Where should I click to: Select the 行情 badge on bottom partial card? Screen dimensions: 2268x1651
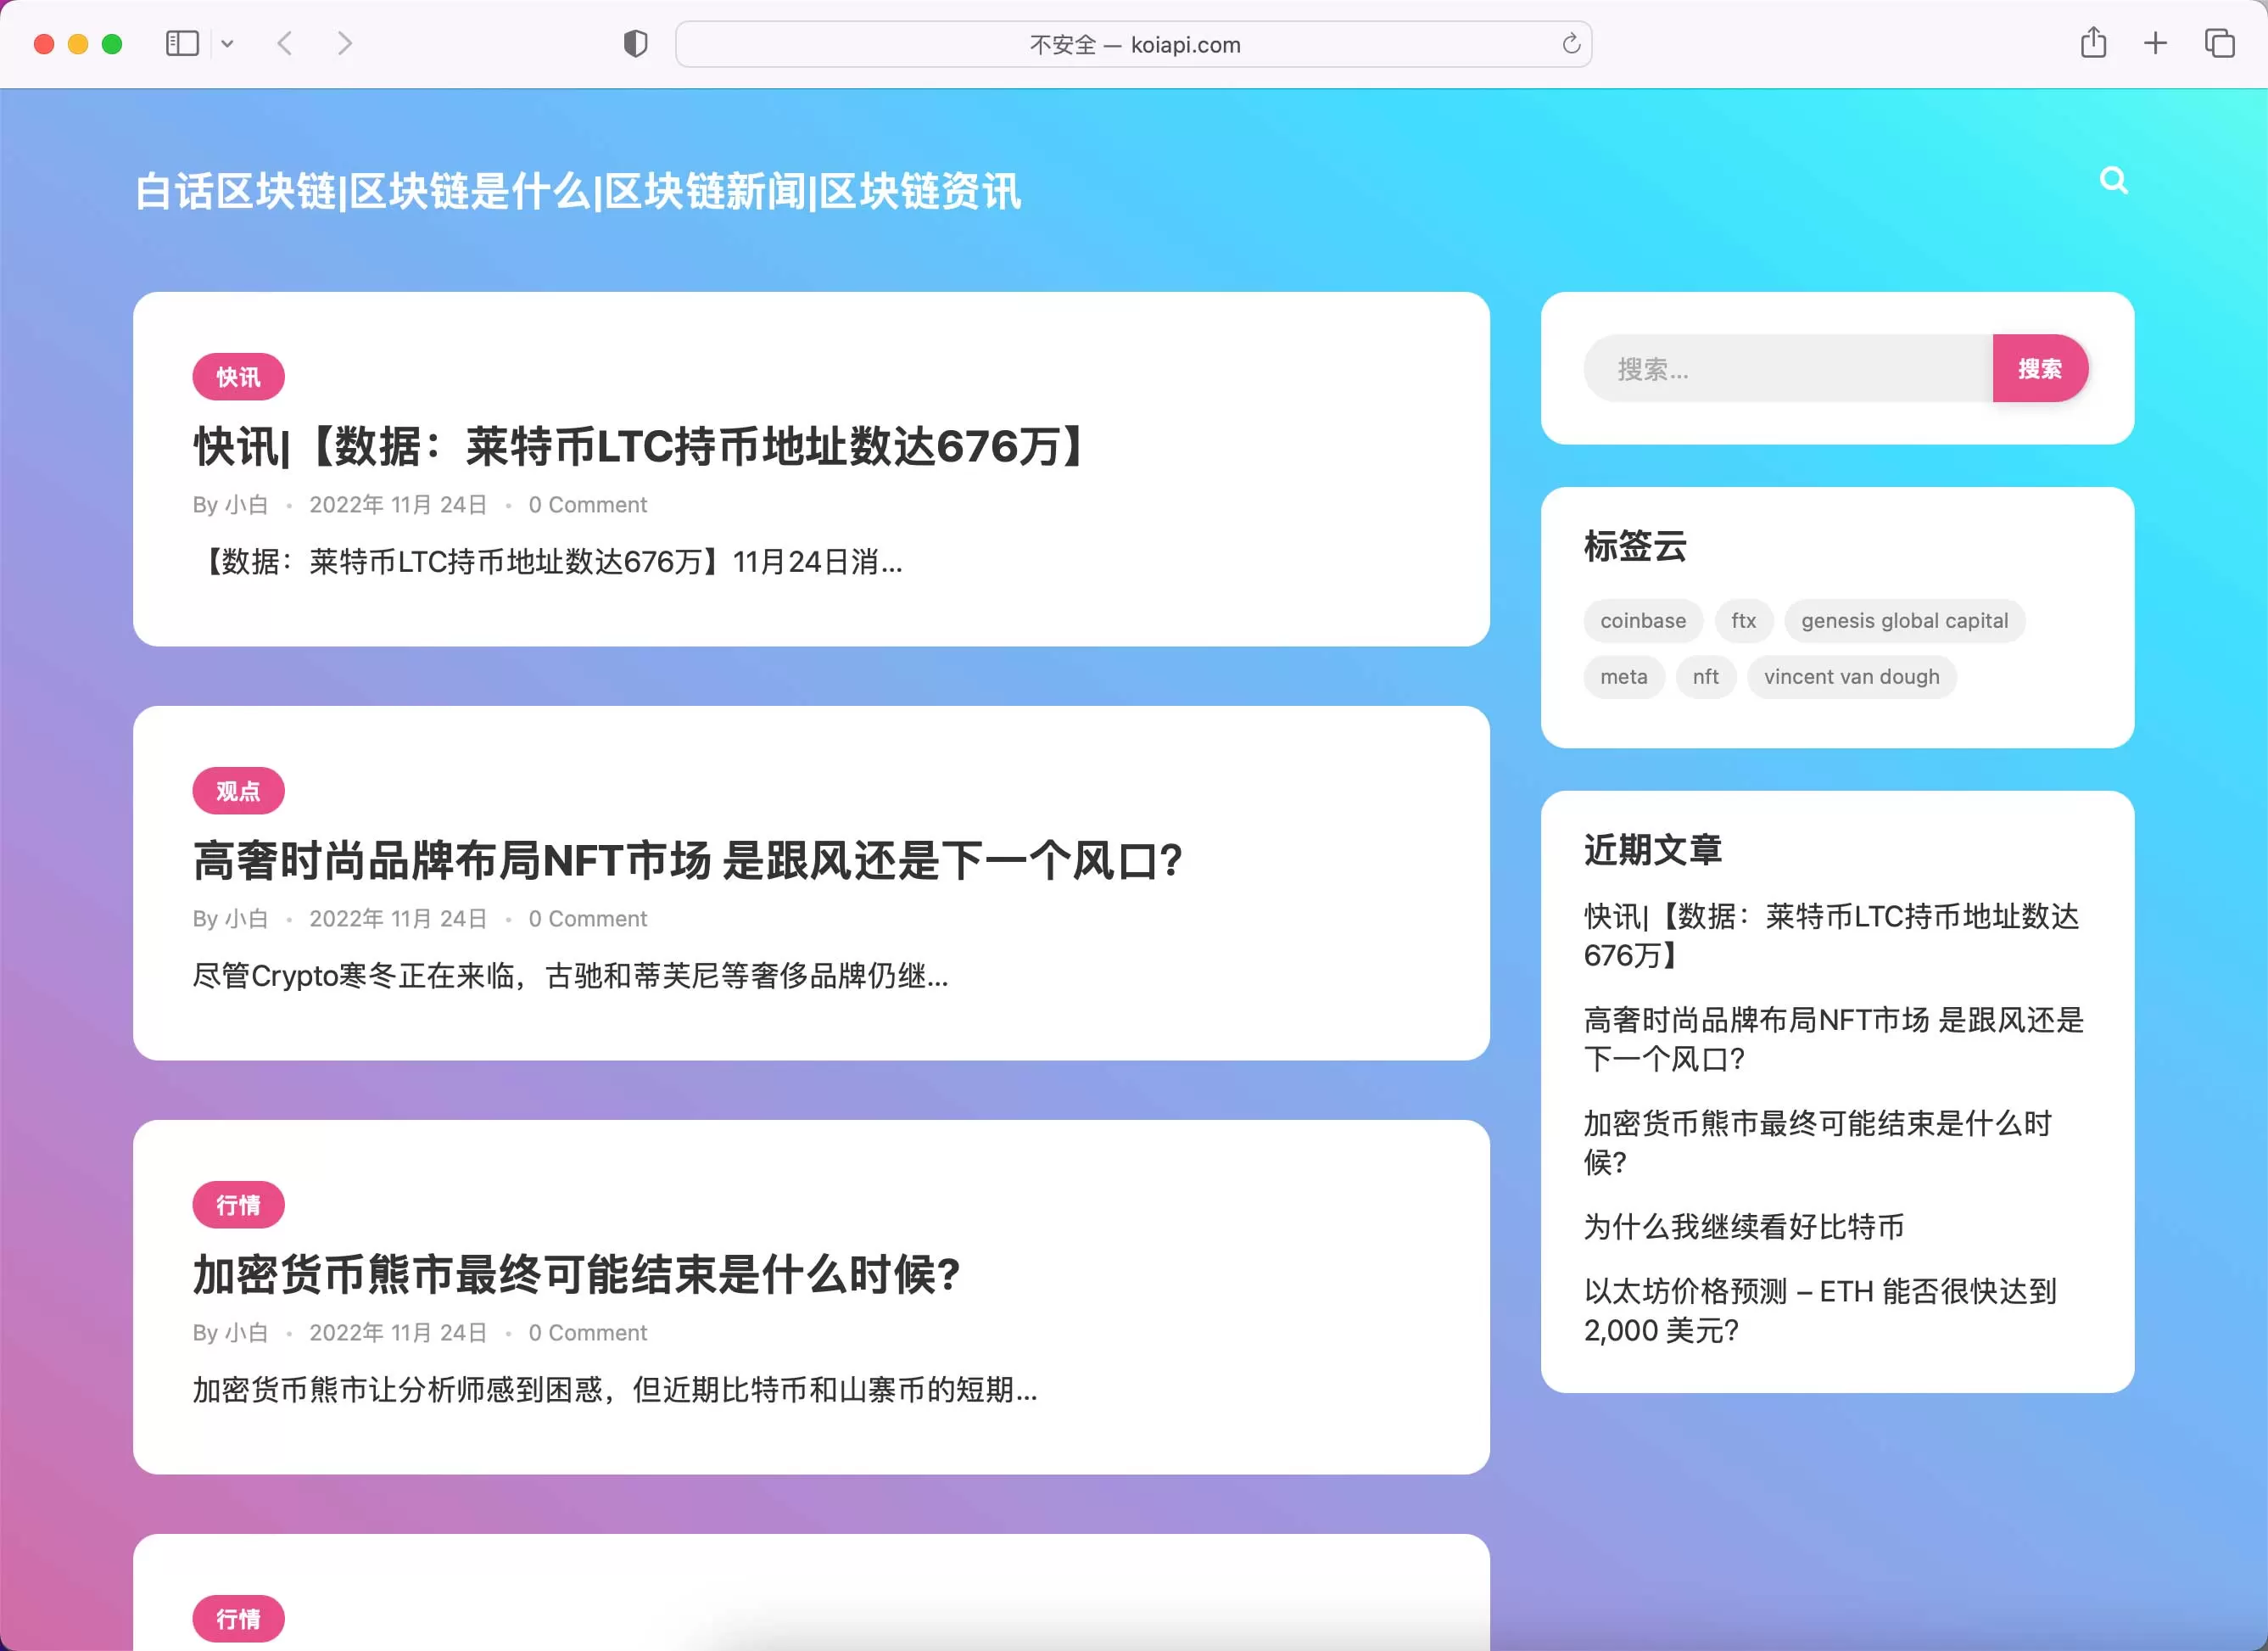pos(238,1619)
